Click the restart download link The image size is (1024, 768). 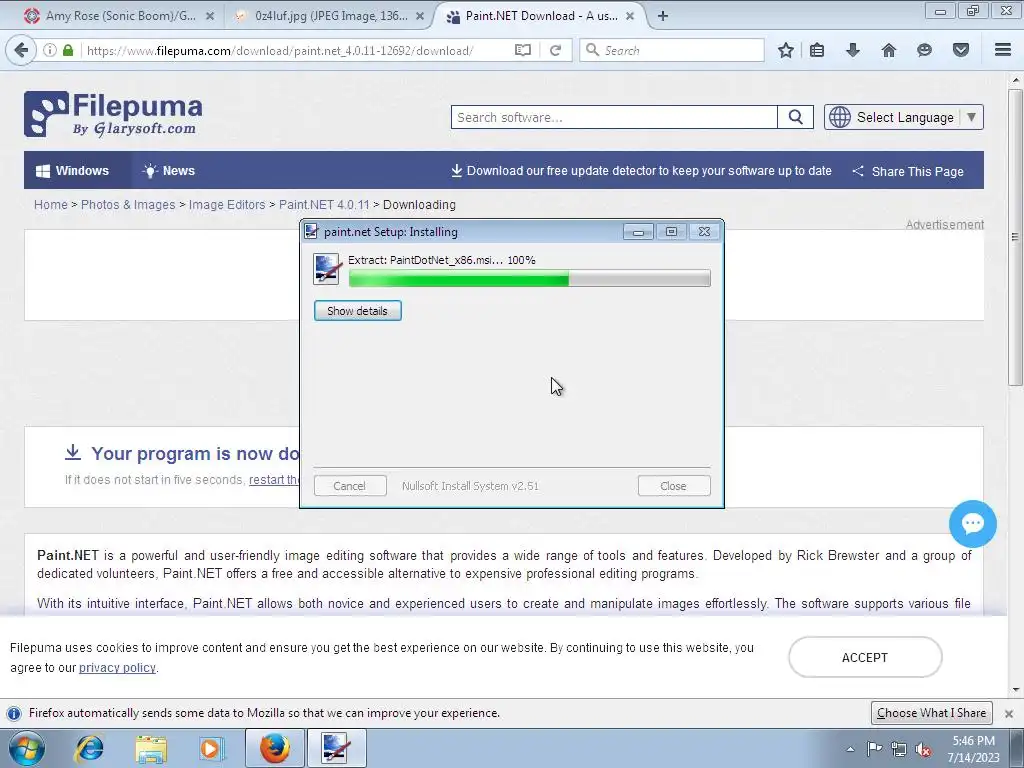click(274, 479)
